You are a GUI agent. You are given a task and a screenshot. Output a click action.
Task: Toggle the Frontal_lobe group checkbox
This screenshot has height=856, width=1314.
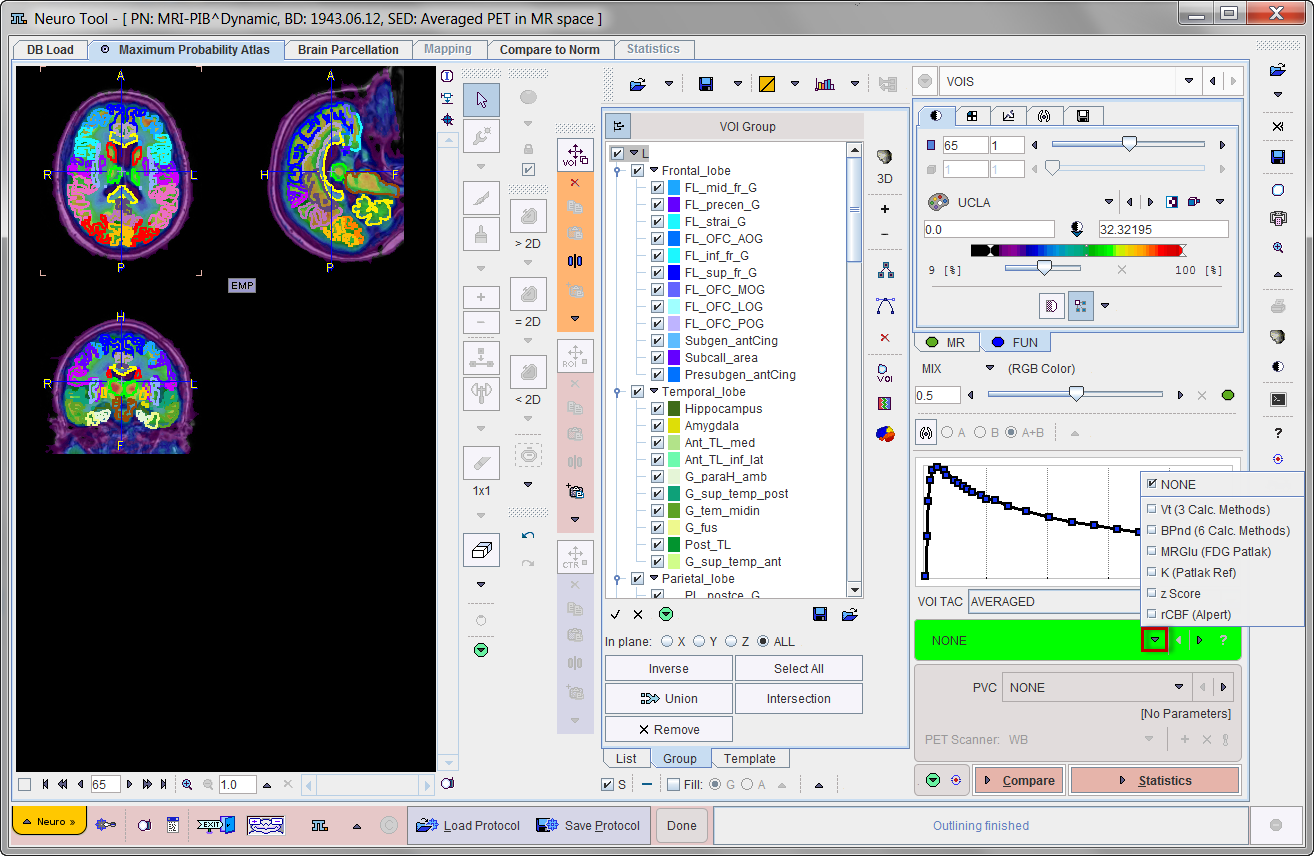click(x=637, y=171)
